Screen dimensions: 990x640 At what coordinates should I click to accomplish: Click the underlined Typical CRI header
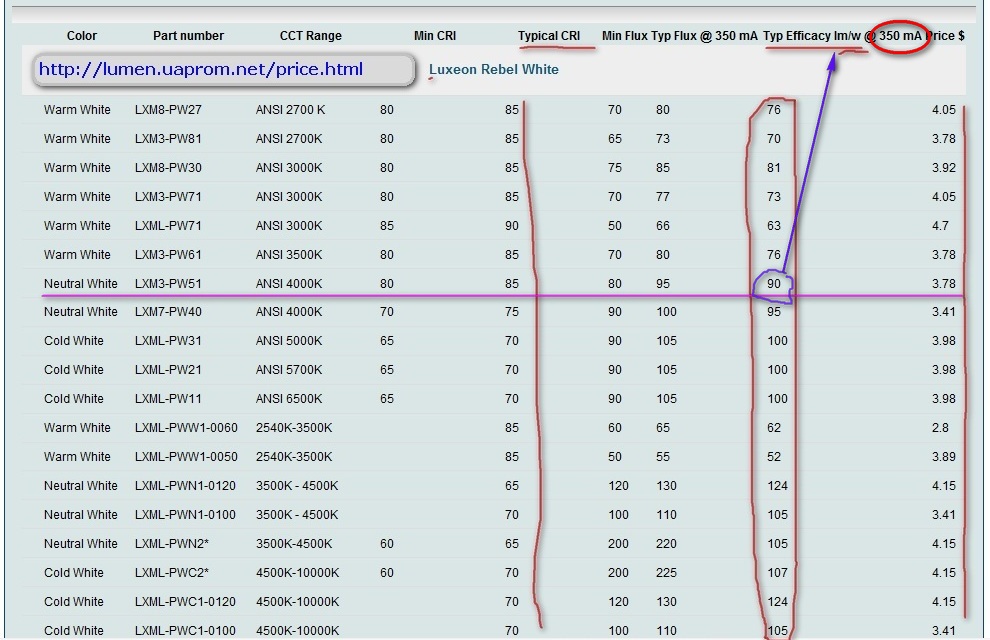coord(549,36)
